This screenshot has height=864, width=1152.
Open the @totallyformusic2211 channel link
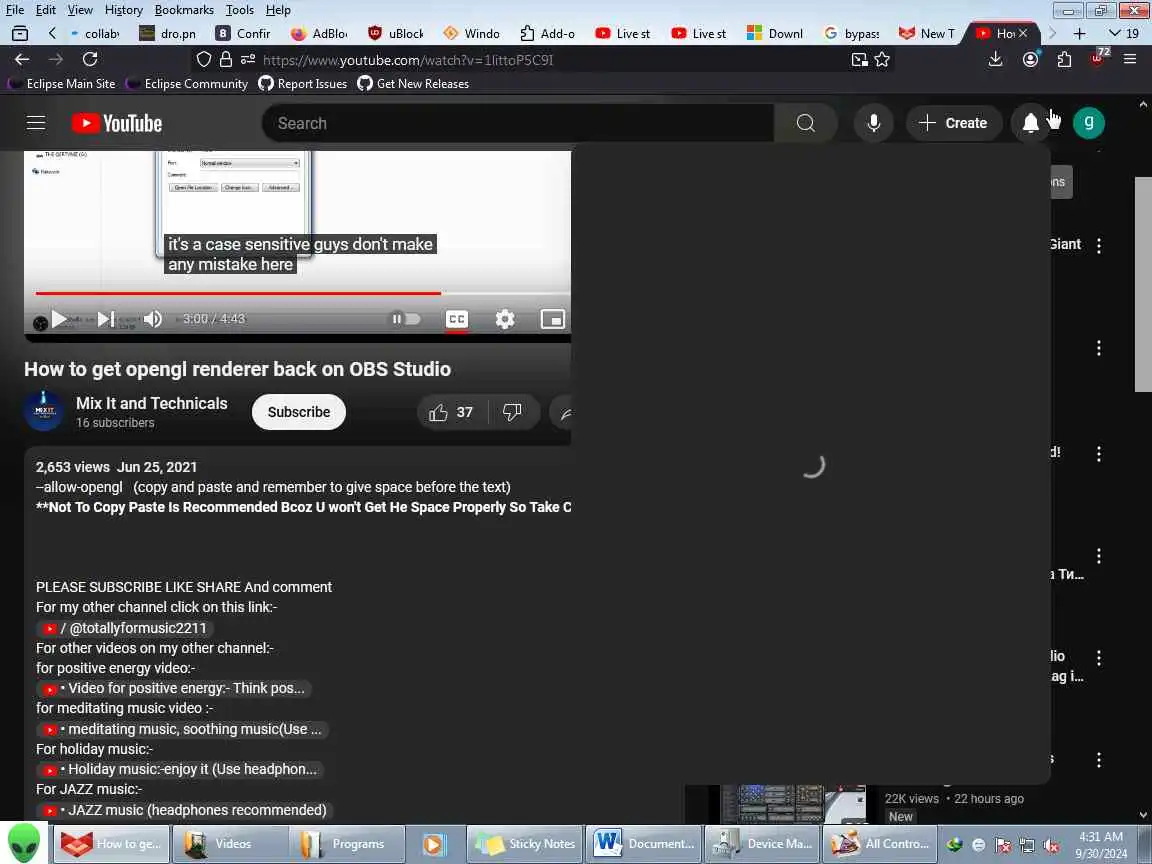[x=126, y=628]
